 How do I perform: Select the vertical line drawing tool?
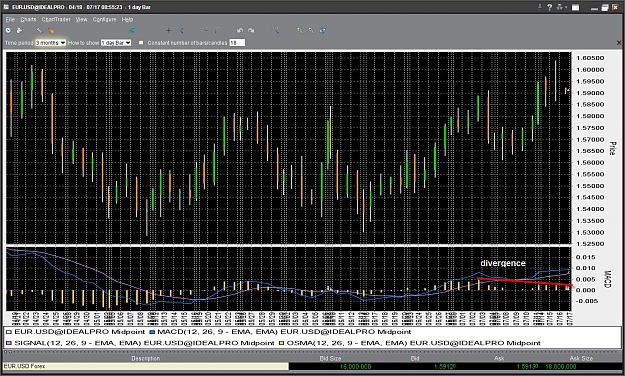(x=216, y=30)
